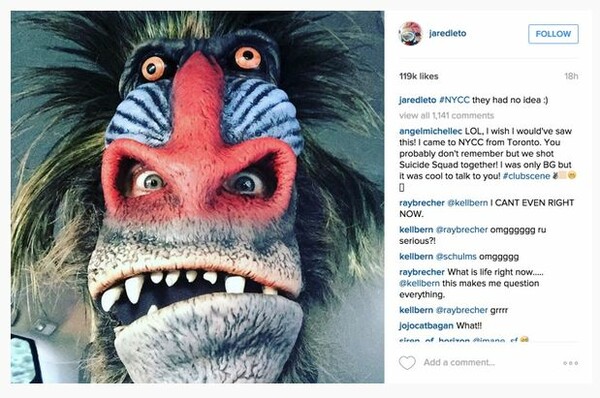
Task: Open raybrecher commenter on I CANT EVEN
Action: [422, 203]
